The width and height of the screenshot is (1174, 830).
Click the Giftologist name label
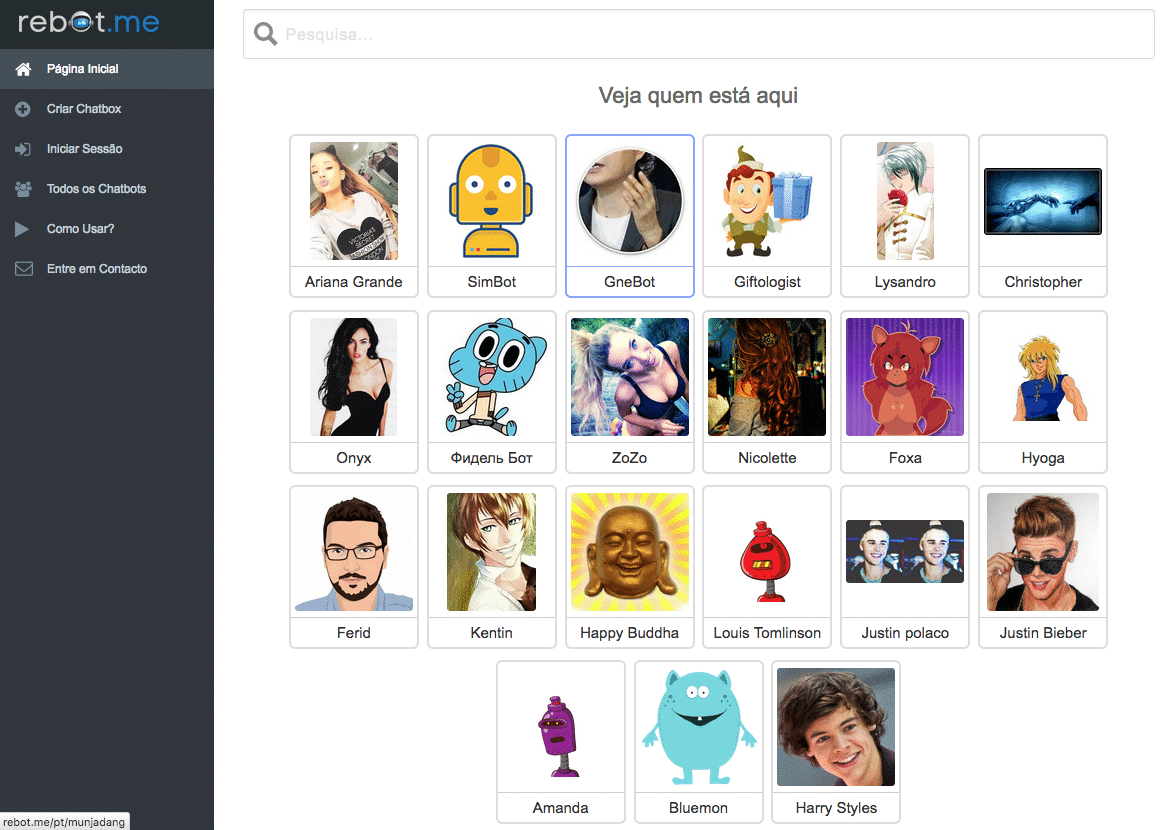[x=767, y=281]
